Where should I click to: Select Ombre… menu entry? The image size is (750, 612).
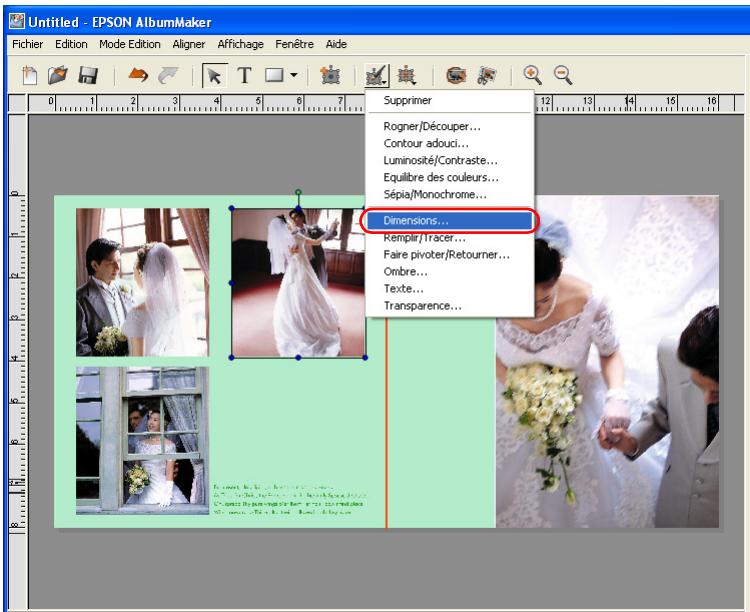(x=450, y=272)
